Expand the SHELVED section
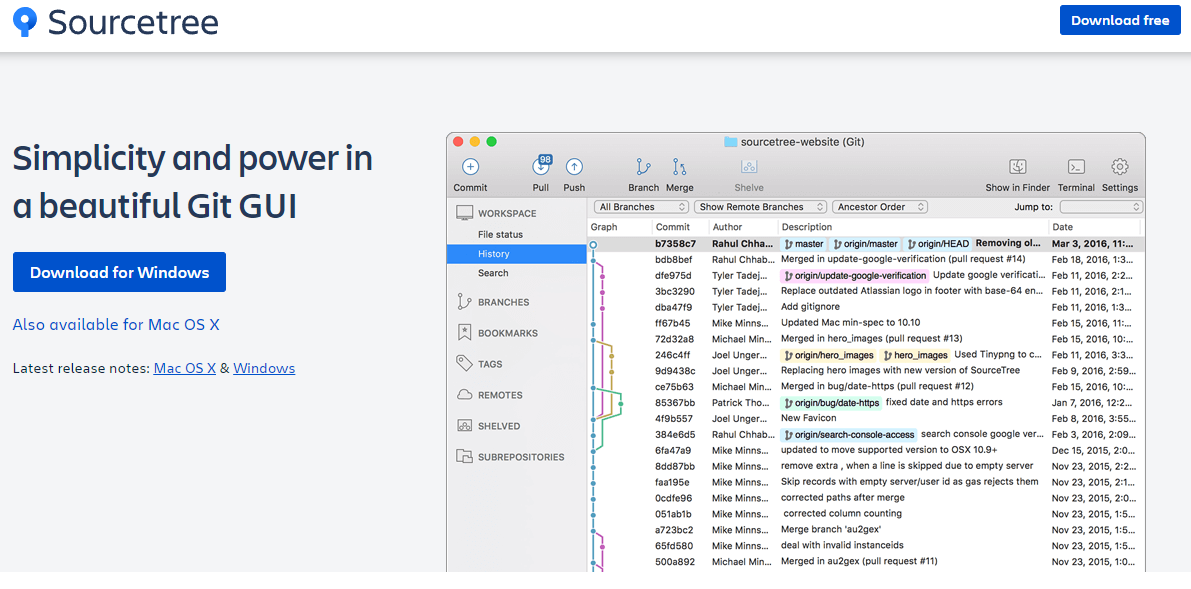This screenshot has height=589, width=1191. click(x=499, y=426)
